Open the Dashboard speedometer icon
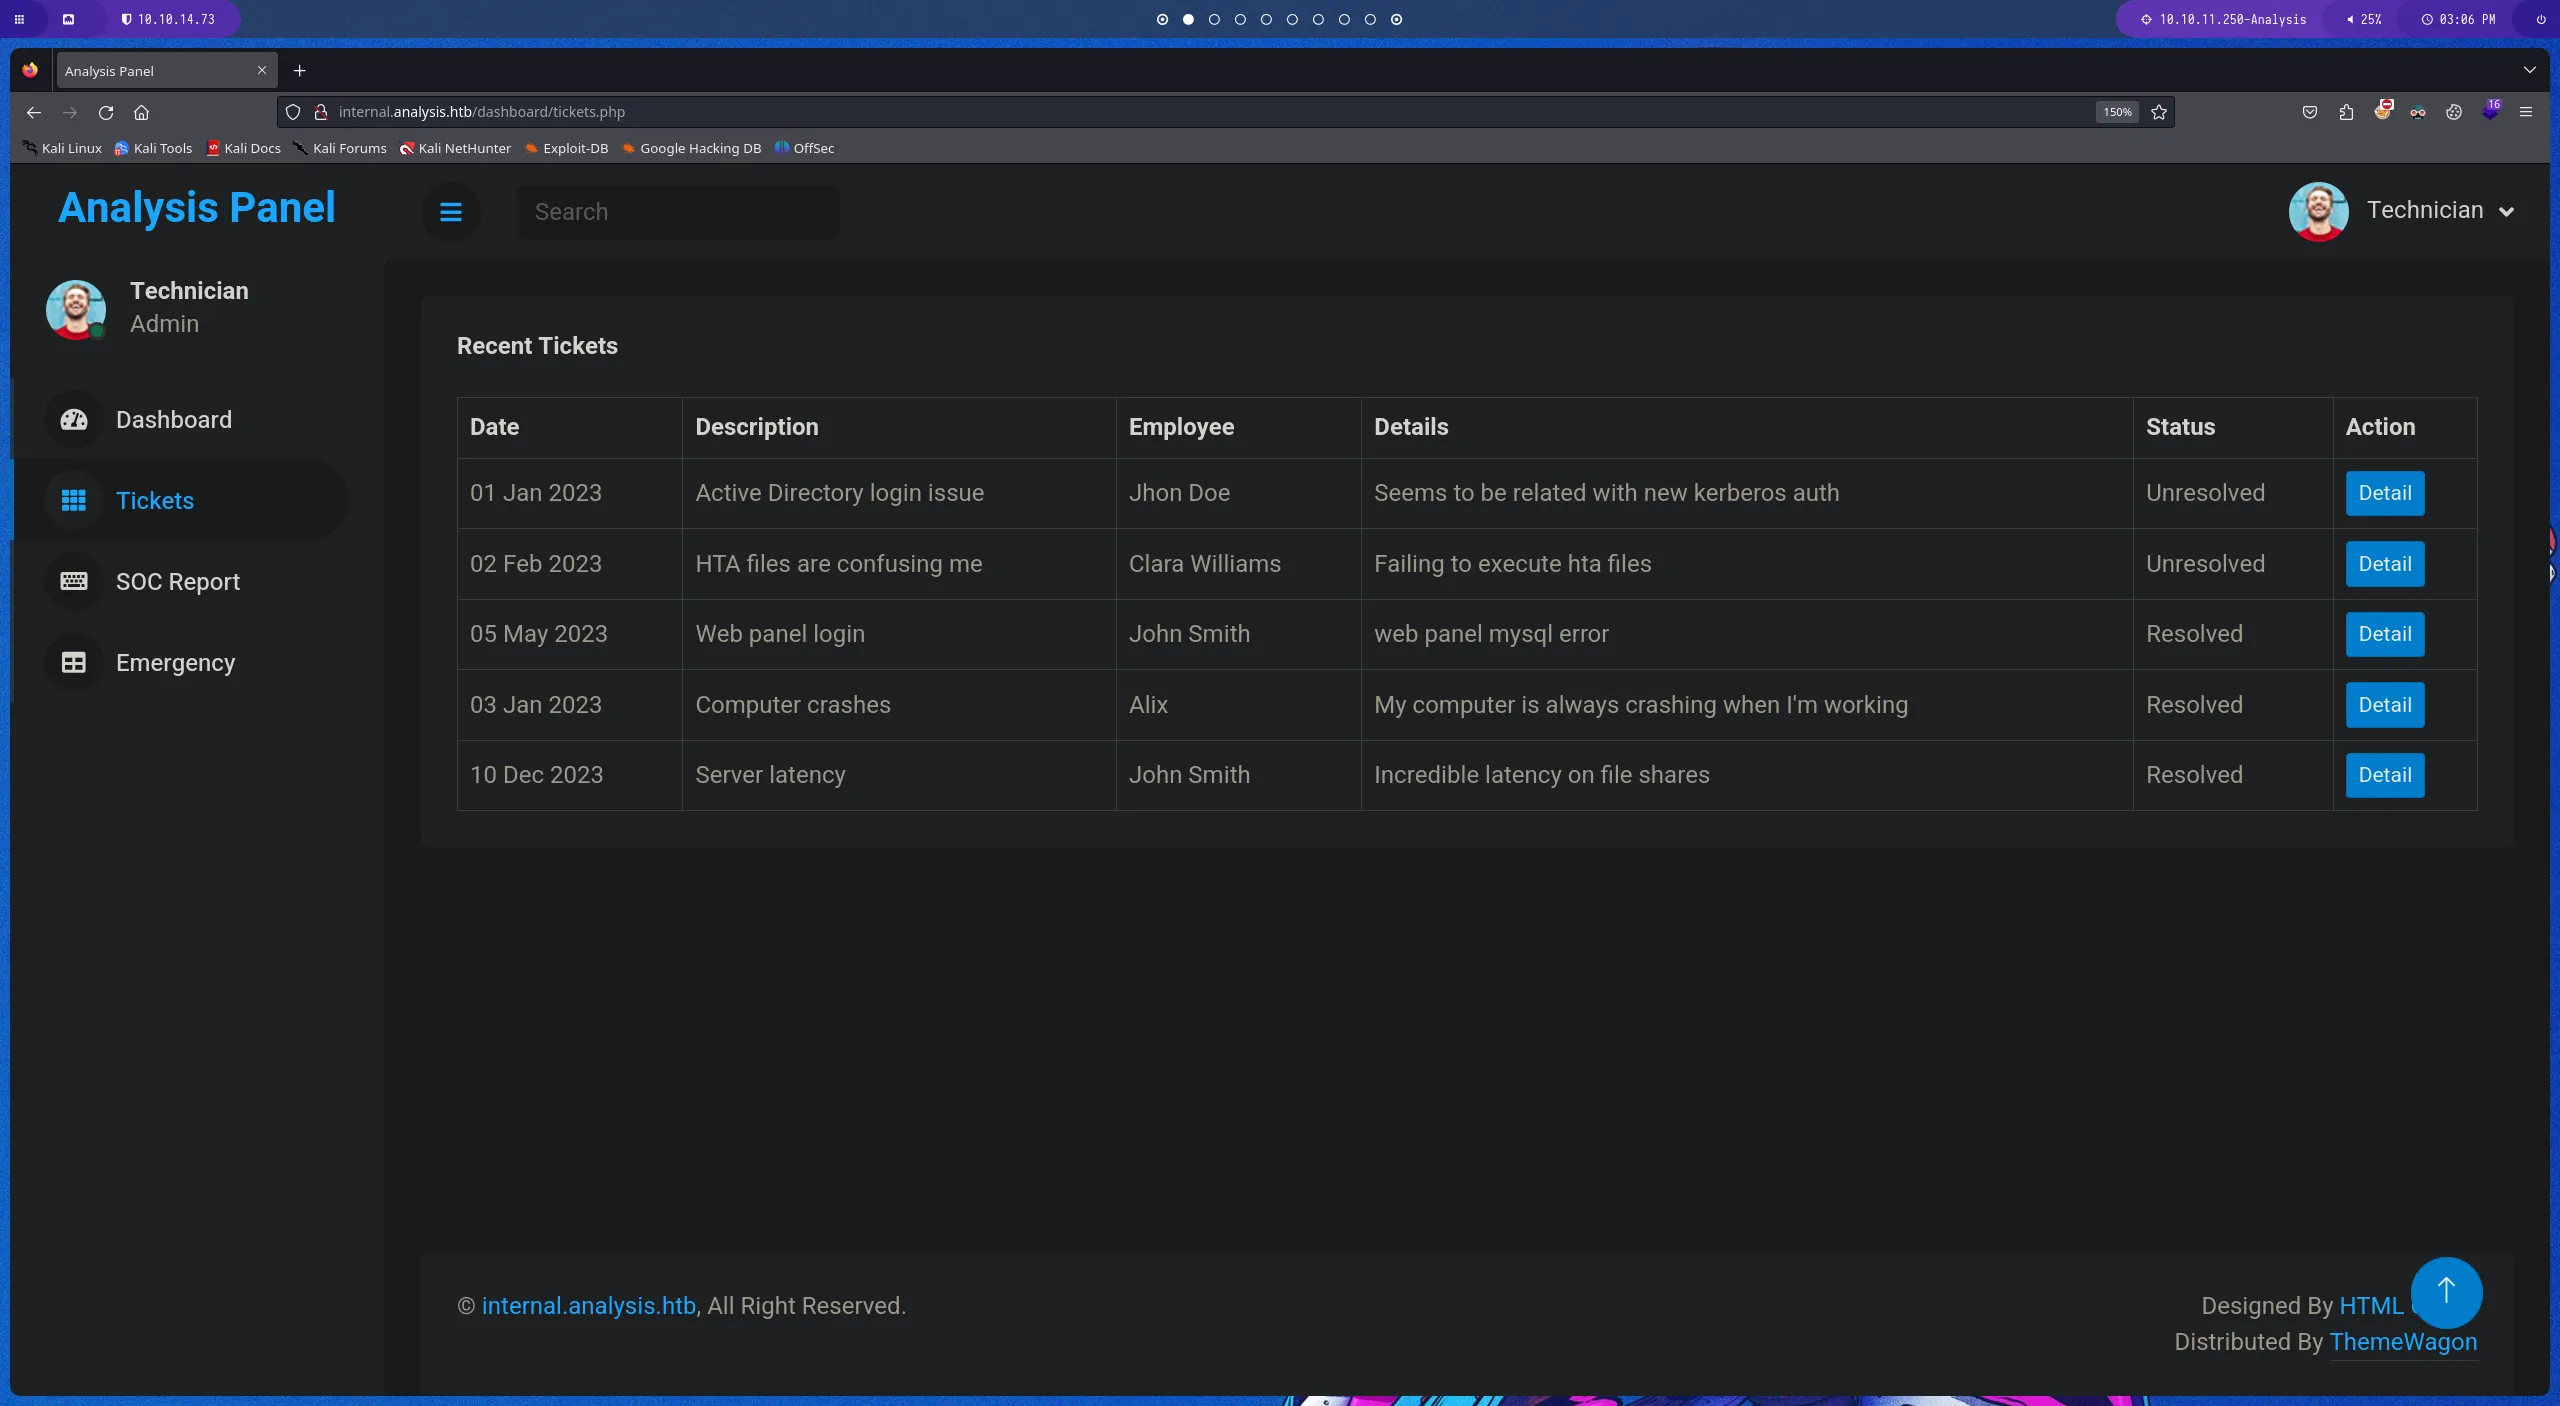Screen dimensions: 2560x1406 click(x=74, y=420)
